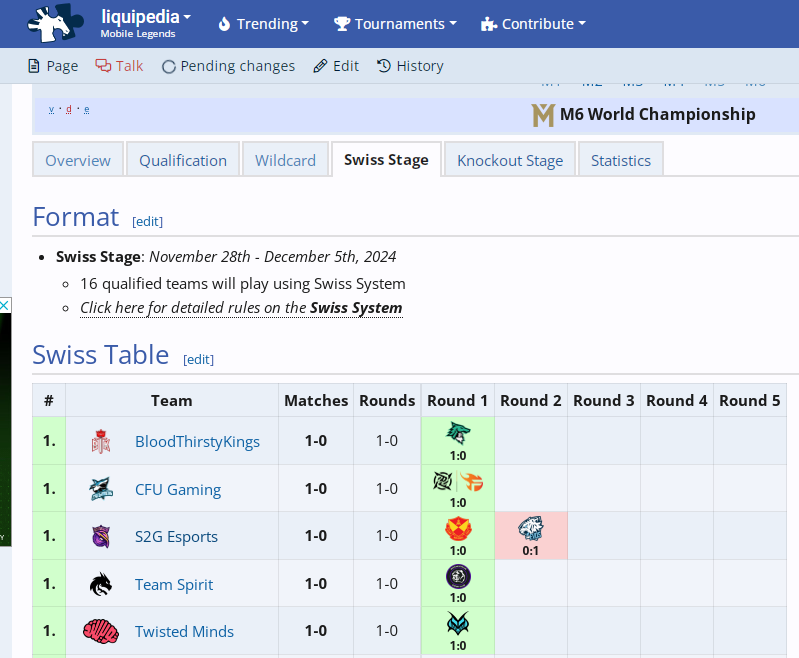Click the trophy icon next to Tournaments

click(342, 24)
